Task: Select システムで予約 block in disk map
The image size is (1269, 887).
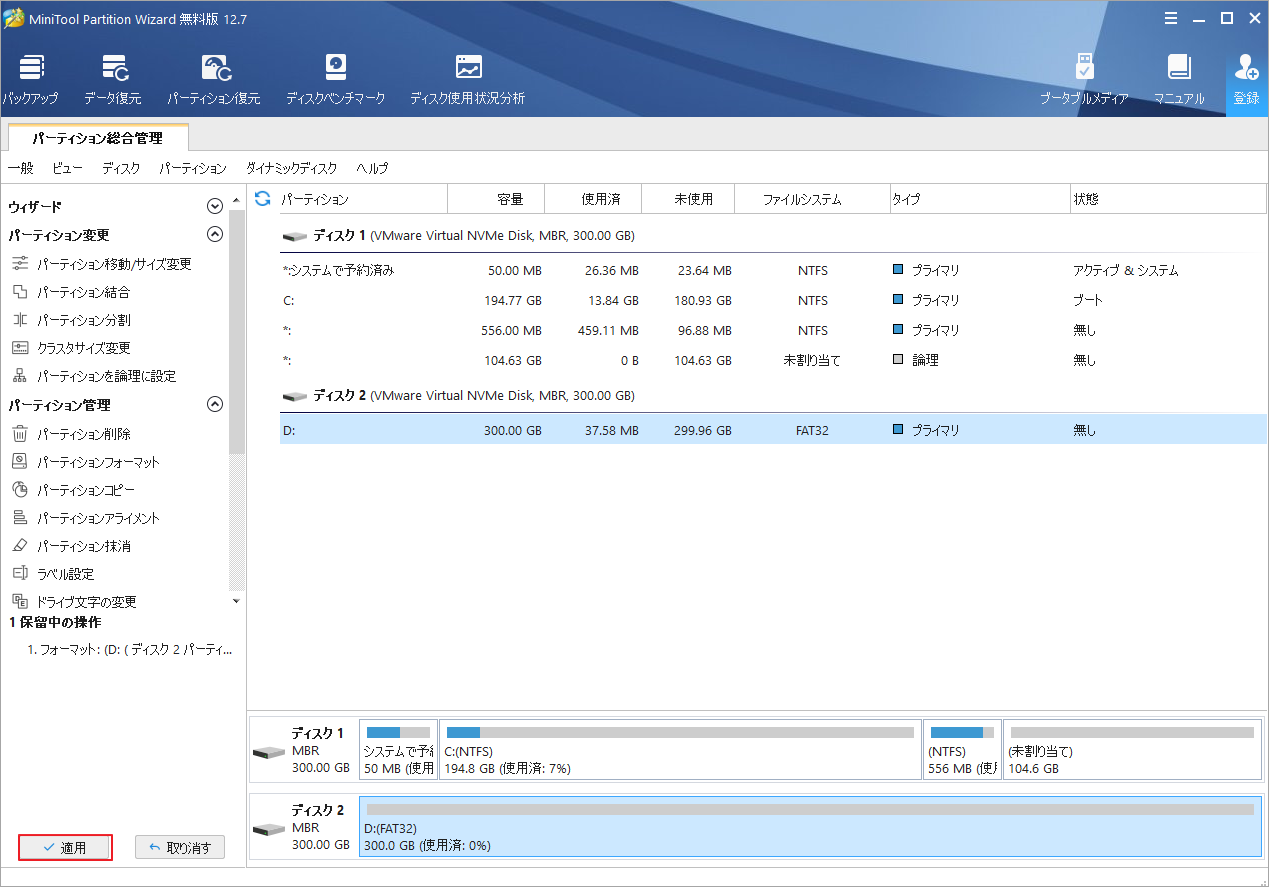Action: pyautogui.click(x=398, y=749)
